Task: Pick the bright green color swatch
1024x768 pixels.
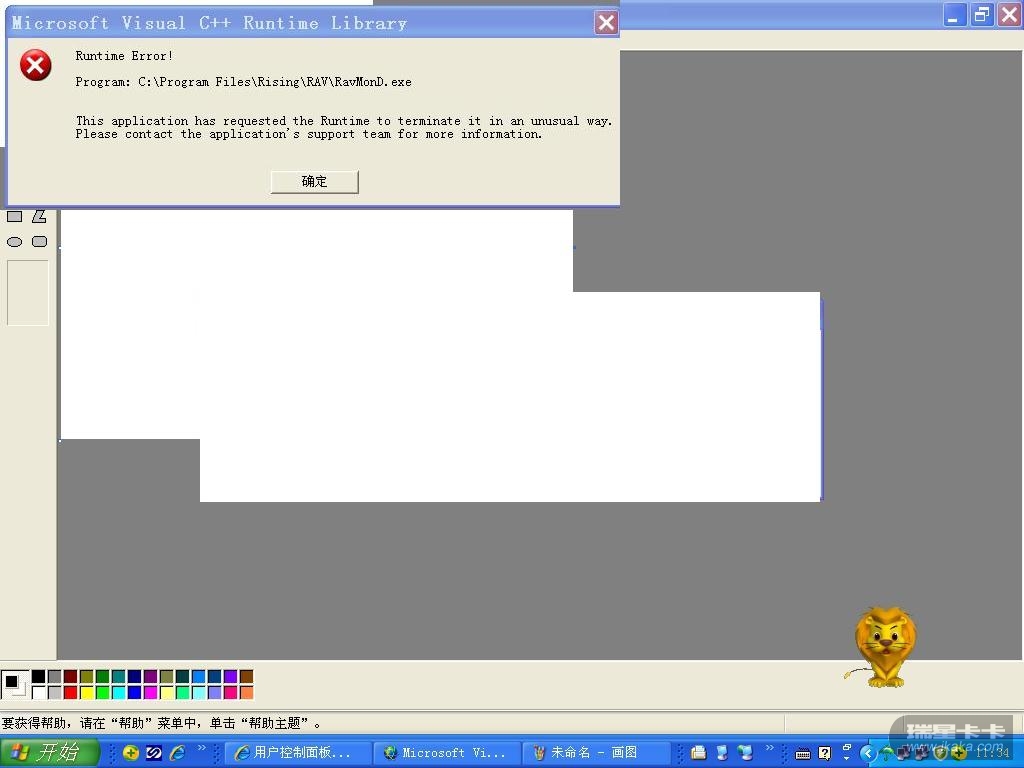Action: [x=103, y=692]
